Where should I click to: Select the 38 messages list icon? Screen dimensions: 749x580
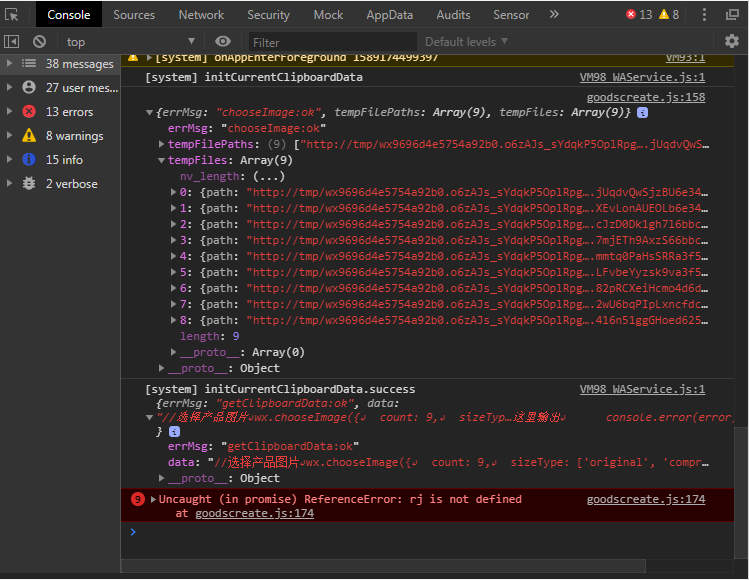point(29,64)
